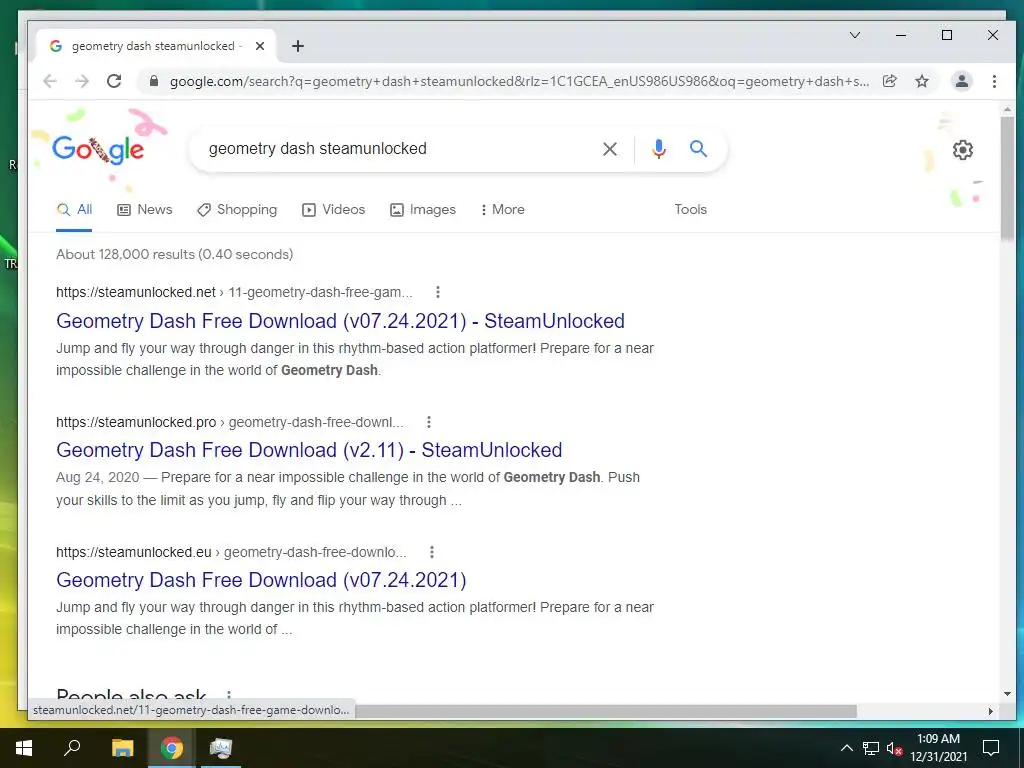Close the geometry dash steamunlocked tab
Viewport: 1024px width, 768px height.
(x=260, y=46)
